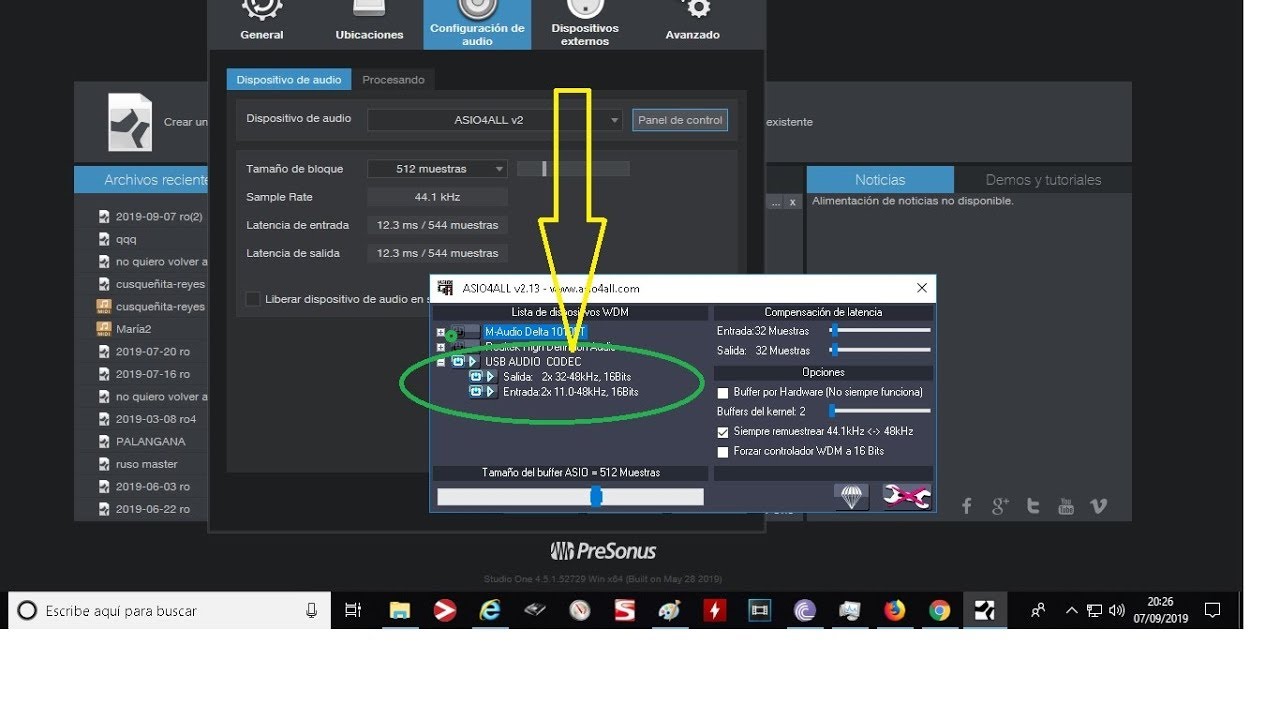This screenshot has width=1280, height=720.
Task: Click the ASIO4ALL wrench advanced-mode icon
Action: (907, 497)
